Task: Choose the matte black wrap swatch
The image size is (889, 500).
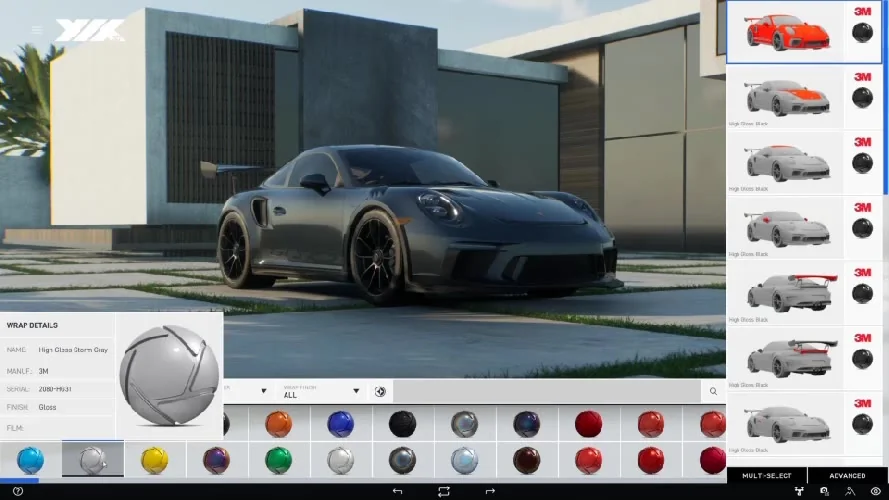Action: coord(403,424)
